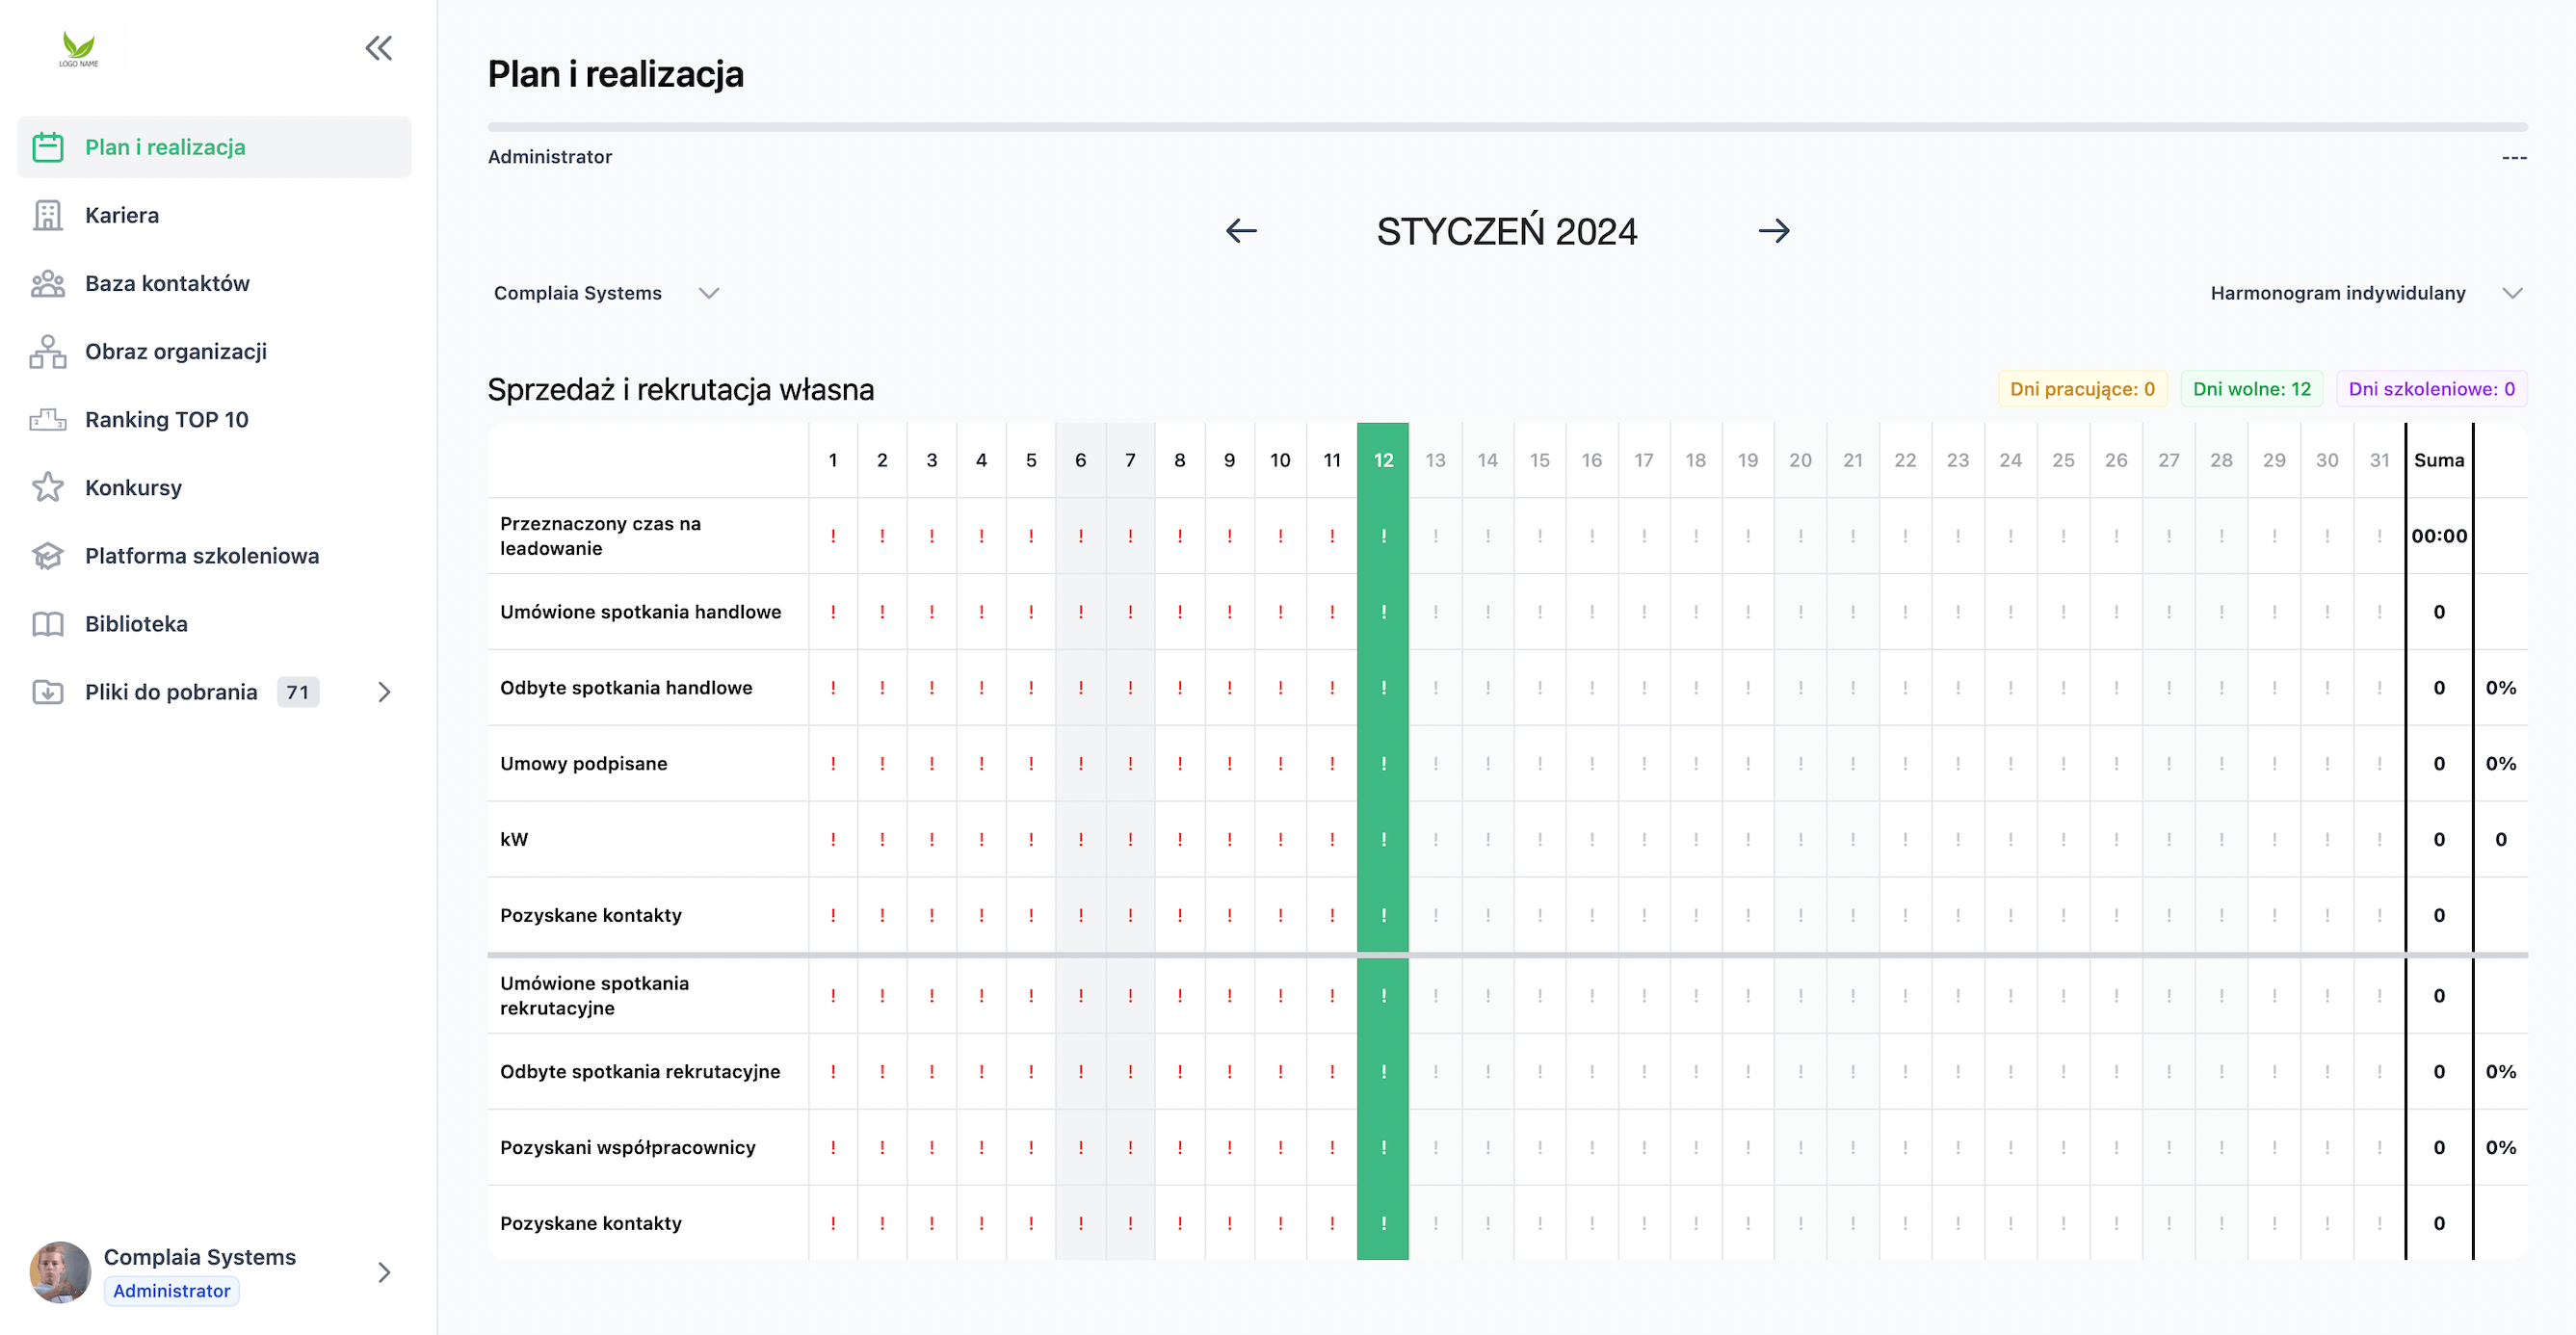Click the open book icon beside Biblioteka
The width and height of the screenshot is (2576, 1335).
(x=48, y=623)
